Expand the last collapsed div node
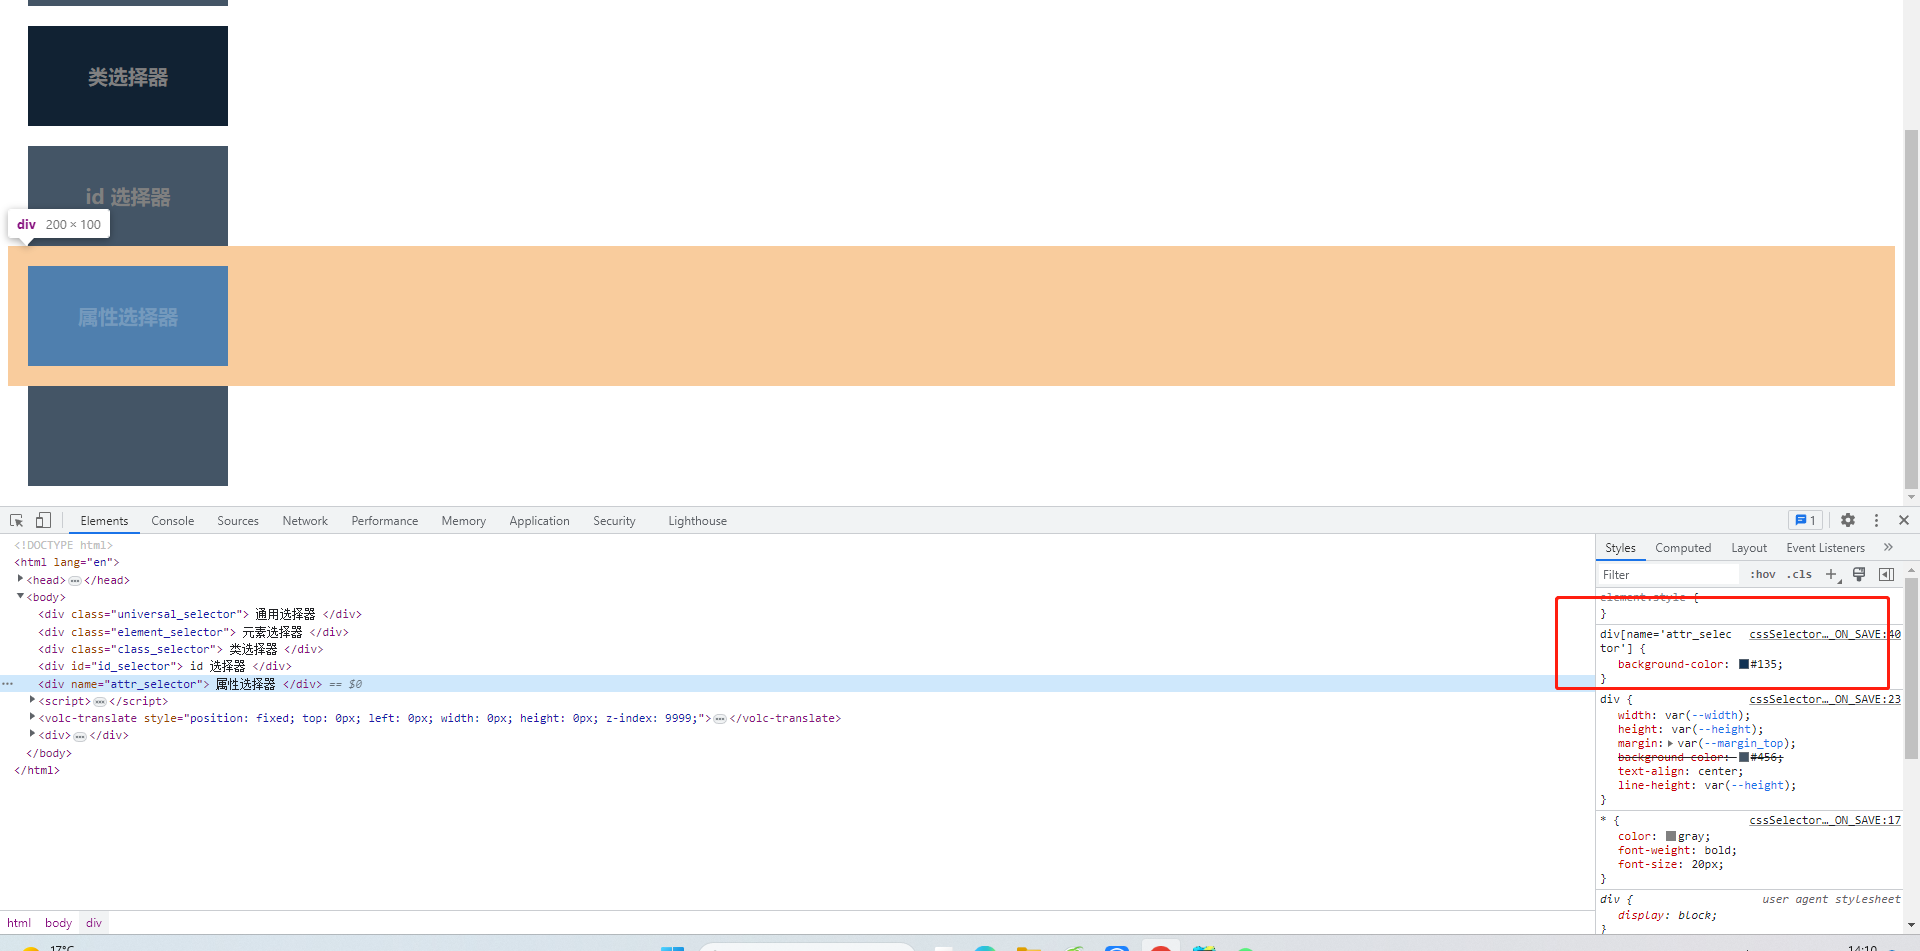 (x=32, y=734)
